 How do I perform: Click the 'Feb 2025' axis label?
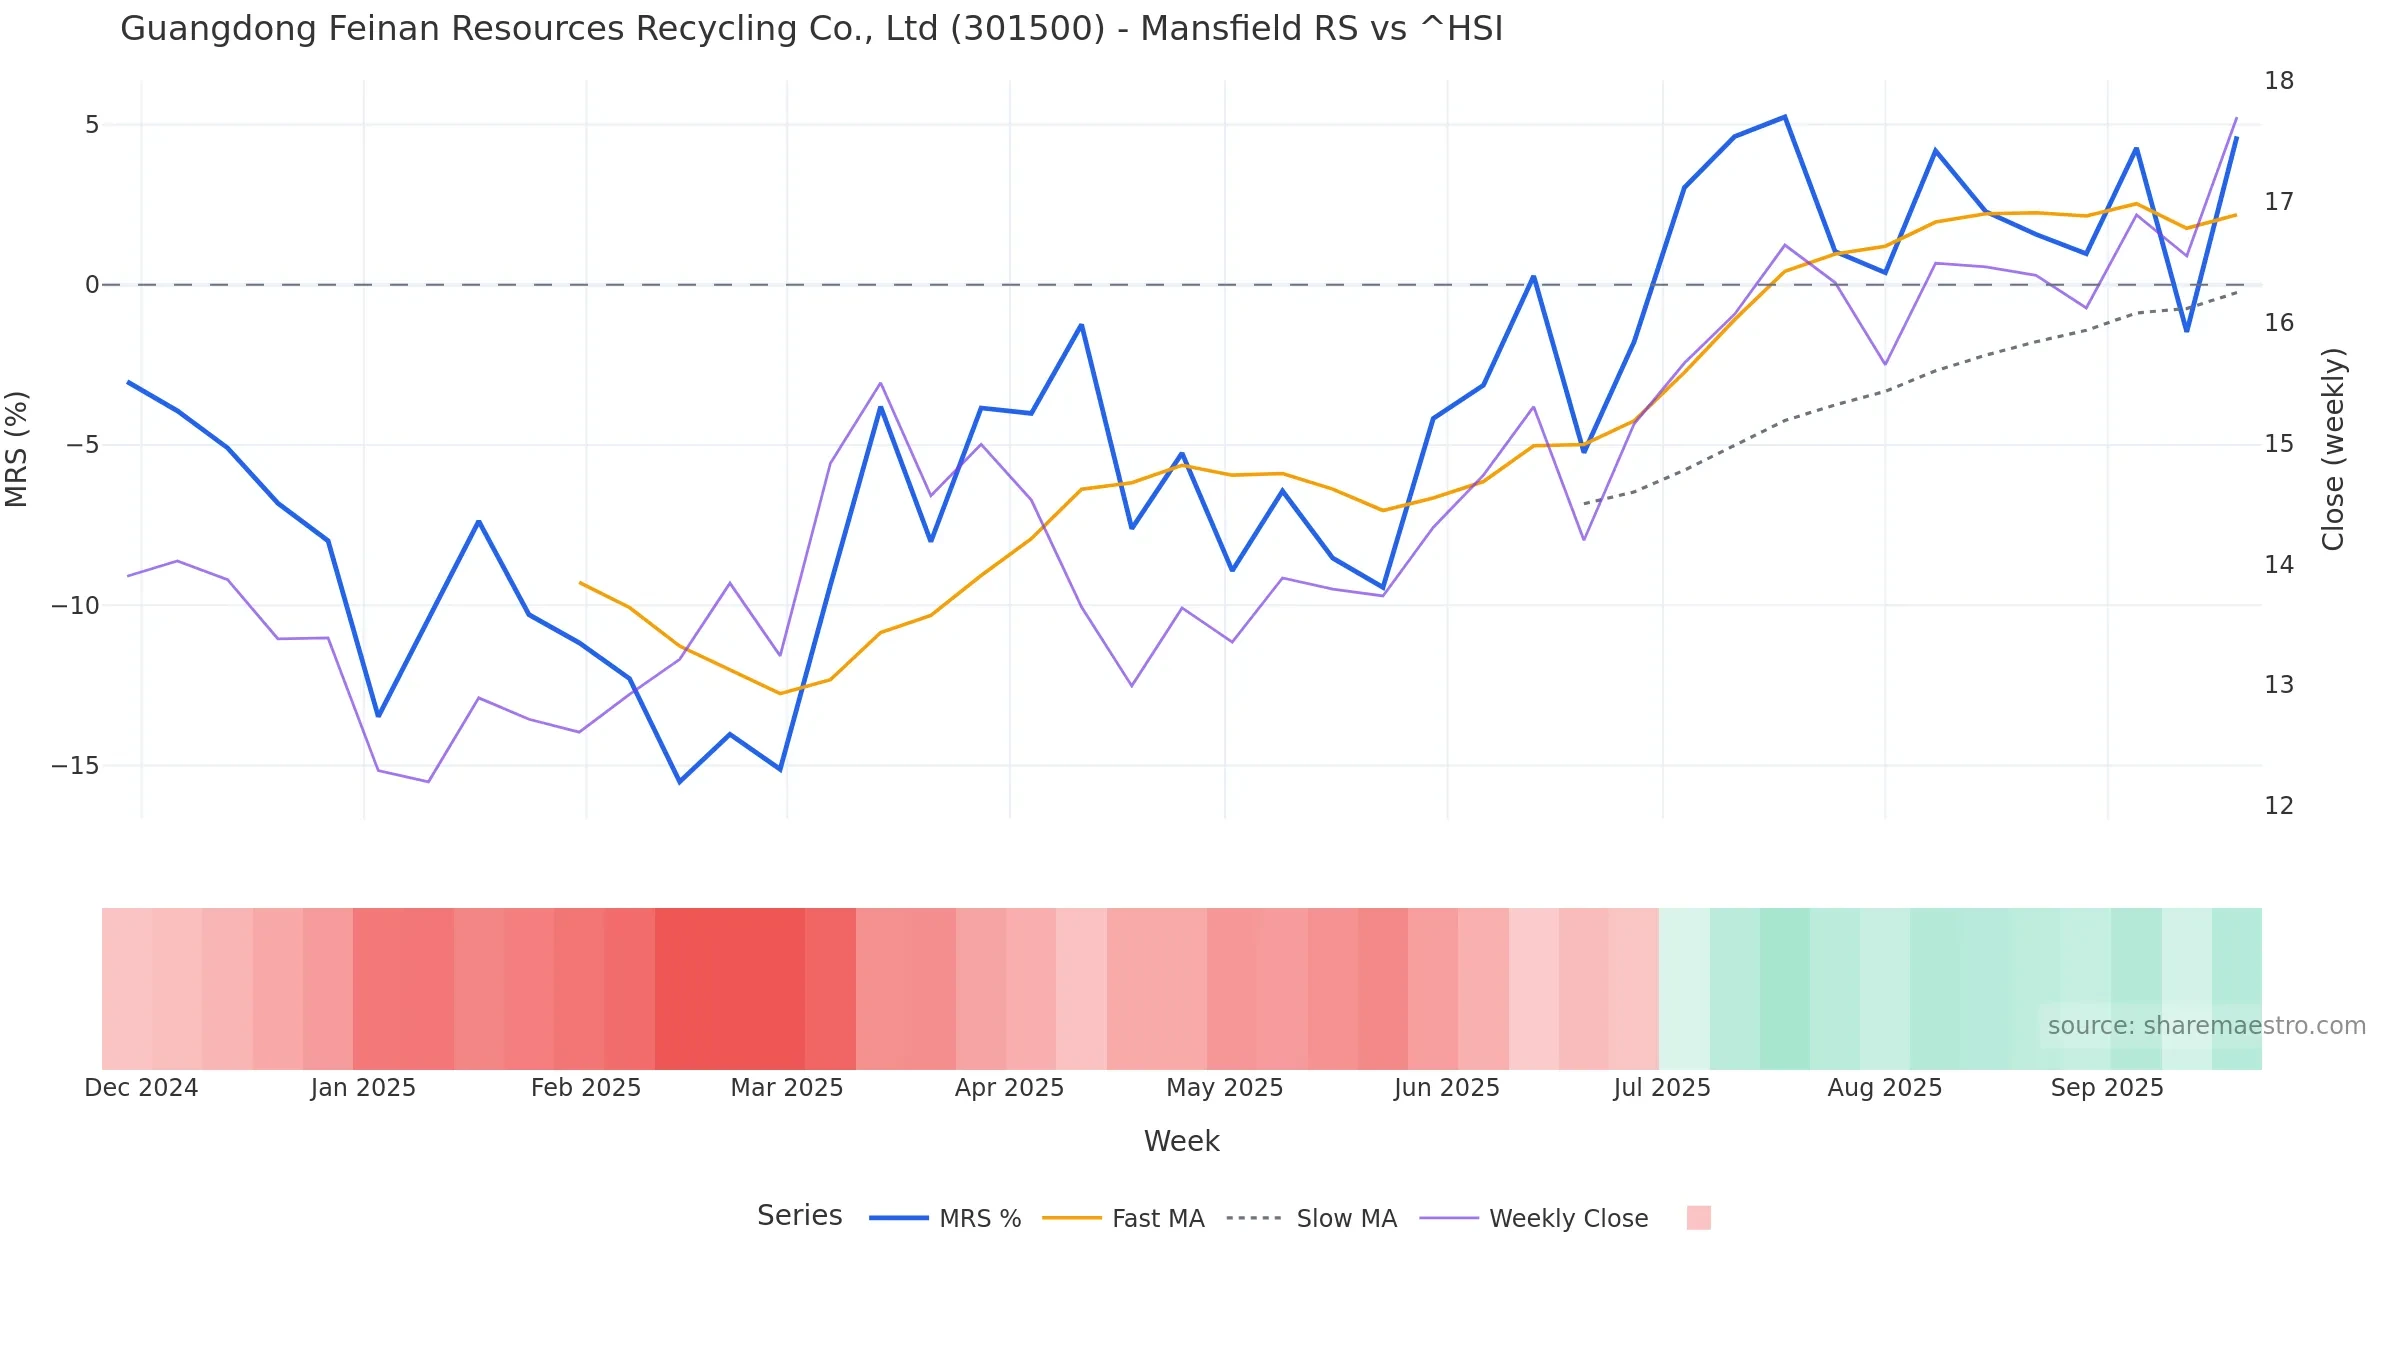(586, 1088)
